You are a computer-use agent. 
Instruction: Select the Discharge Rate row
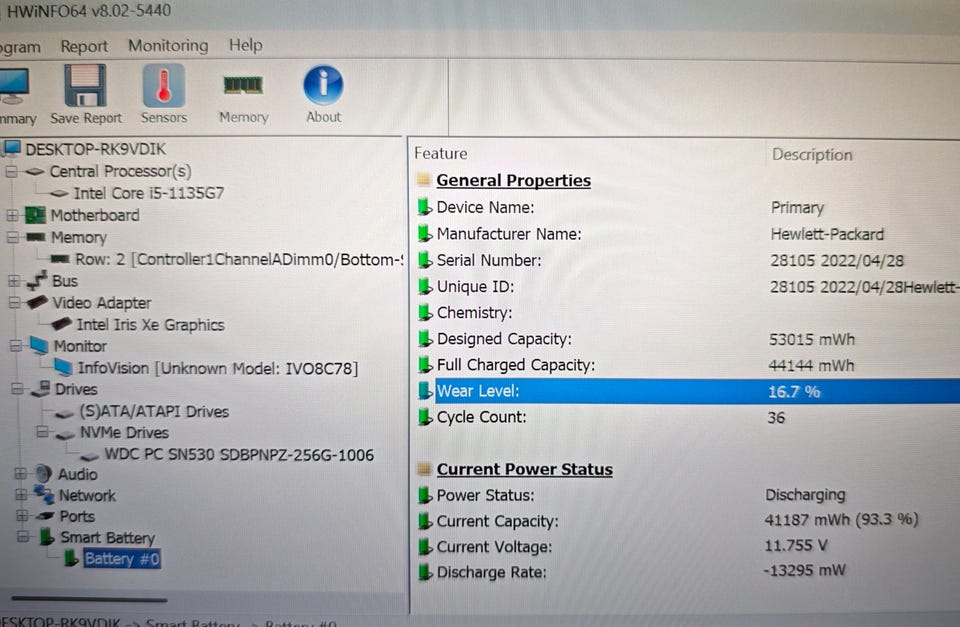click(x=687, y=572)
